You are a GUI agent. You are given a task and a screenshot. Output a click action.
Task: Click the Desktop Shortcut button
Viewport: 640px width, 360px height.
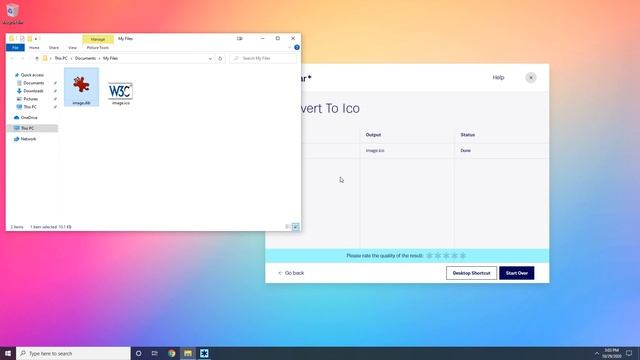point(471,273)
